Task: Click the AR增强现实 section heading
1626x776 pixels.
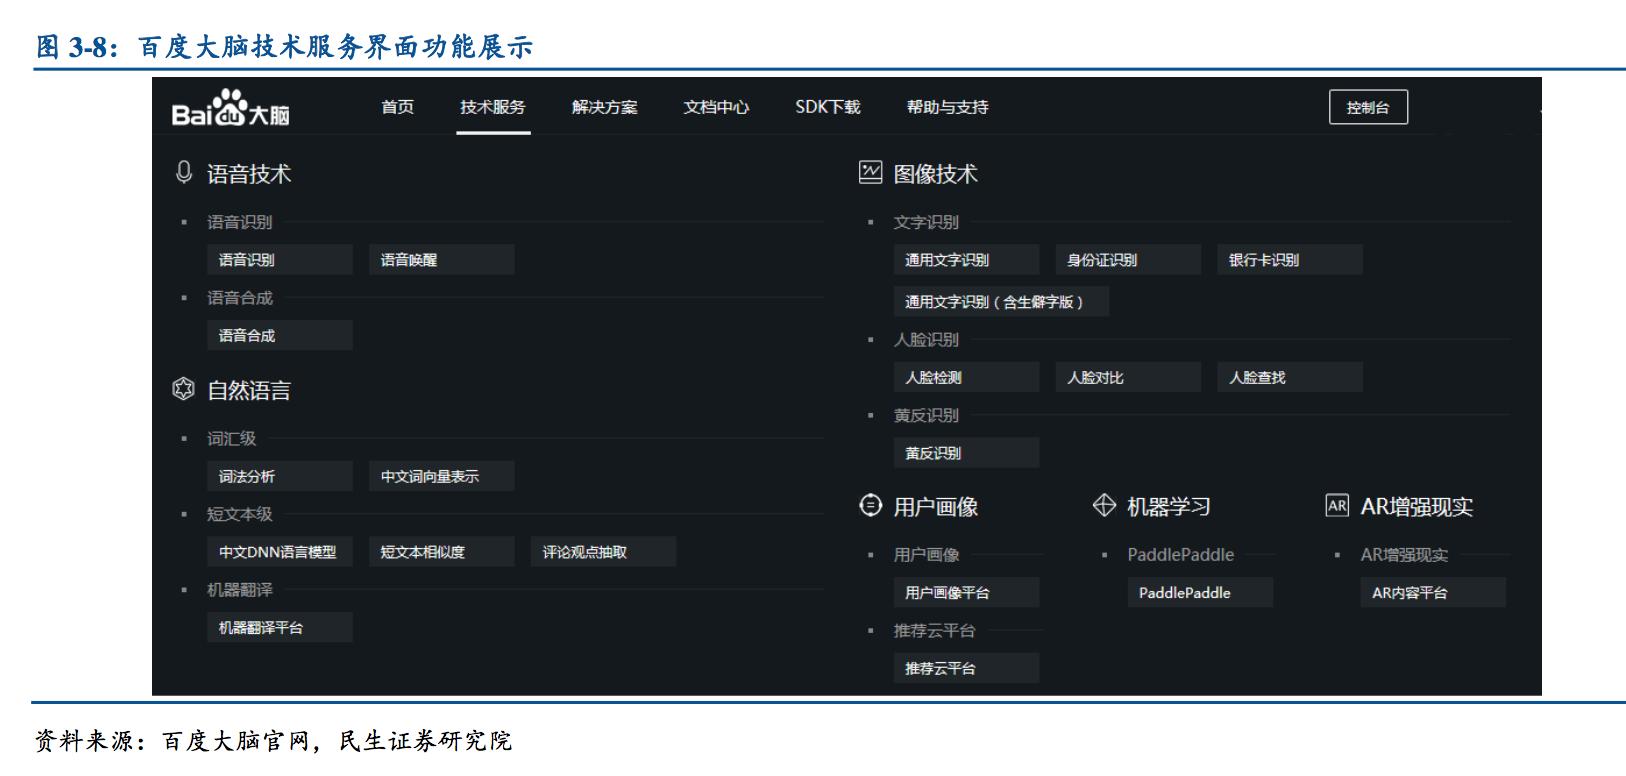Action: (1416, 507)
